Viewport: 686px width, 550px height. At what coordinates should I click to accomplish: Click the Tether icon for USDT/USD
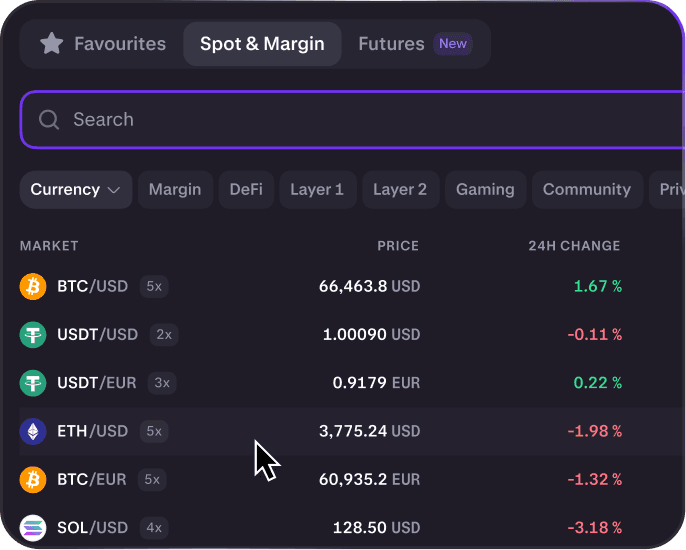coord(33,335)
